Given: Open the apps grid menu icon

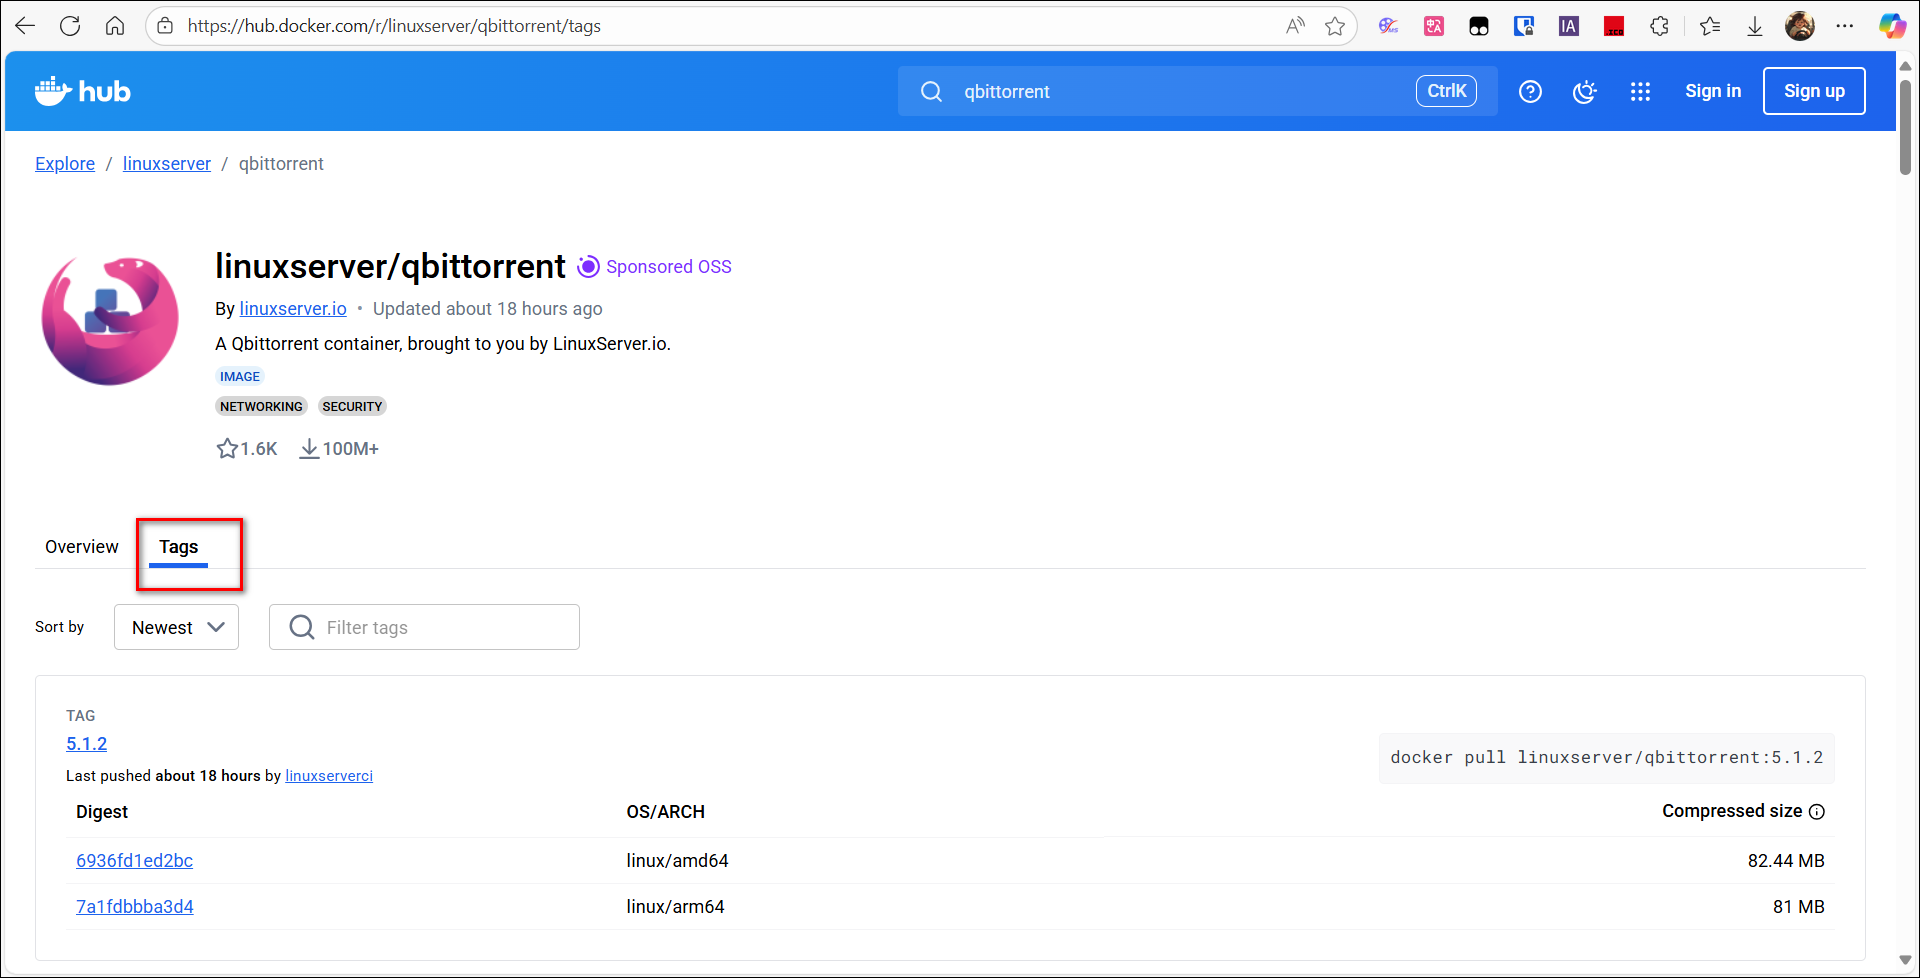Looking at the screenshot, I should (1640, 92).
